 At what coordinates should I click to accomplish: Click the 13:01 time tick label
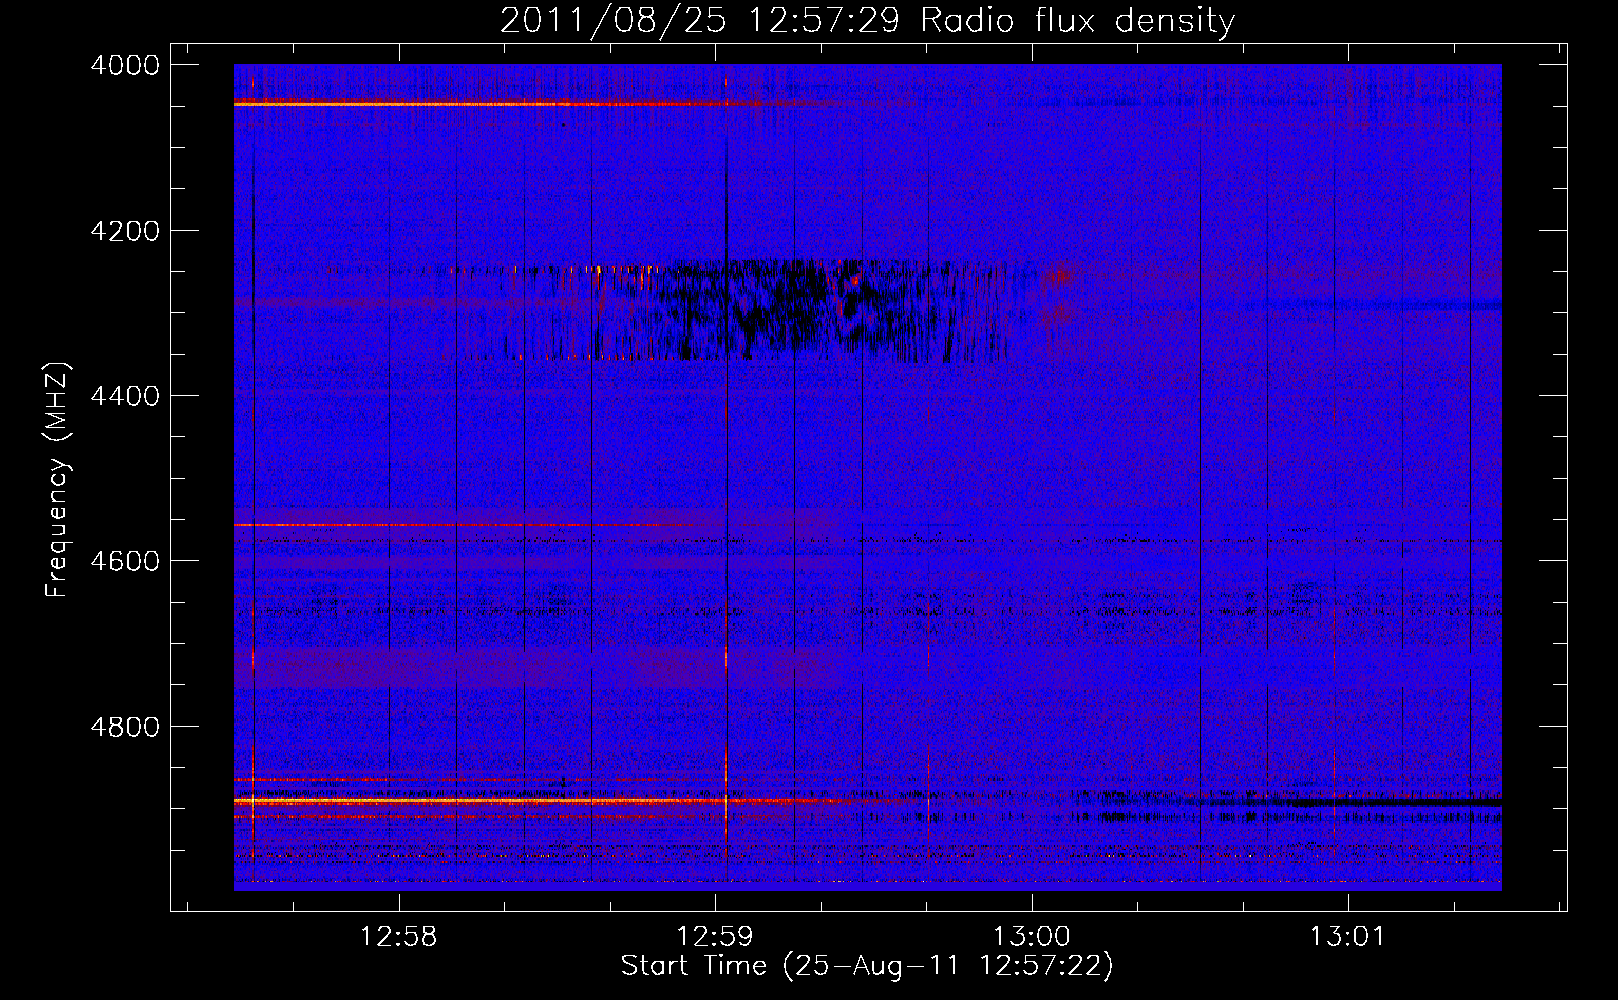tap(1348, 937)
